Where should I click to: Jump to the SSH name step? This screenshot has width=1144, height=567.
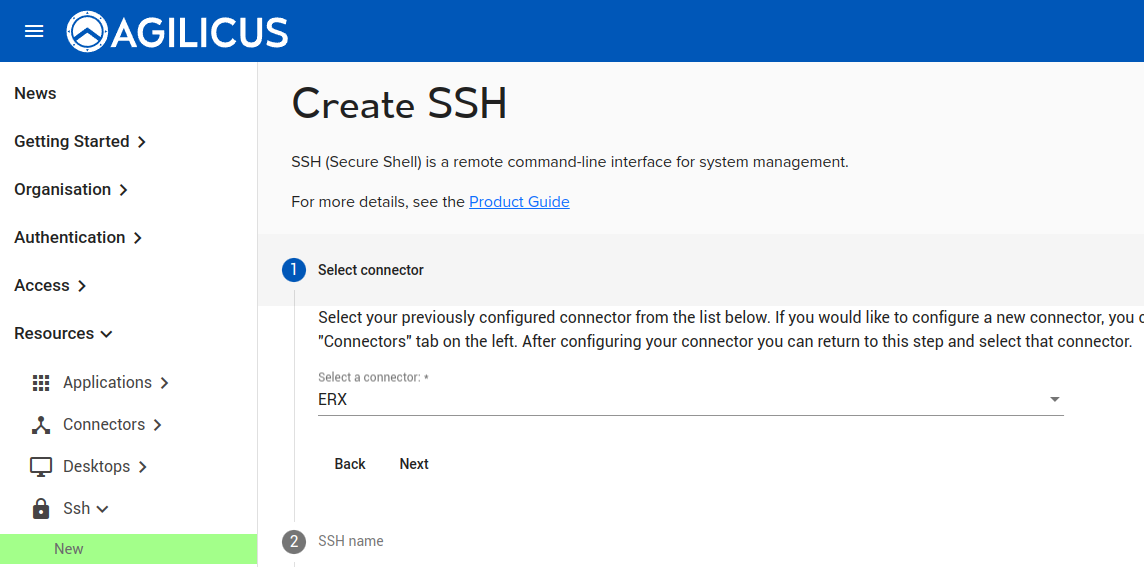(351, 541)
